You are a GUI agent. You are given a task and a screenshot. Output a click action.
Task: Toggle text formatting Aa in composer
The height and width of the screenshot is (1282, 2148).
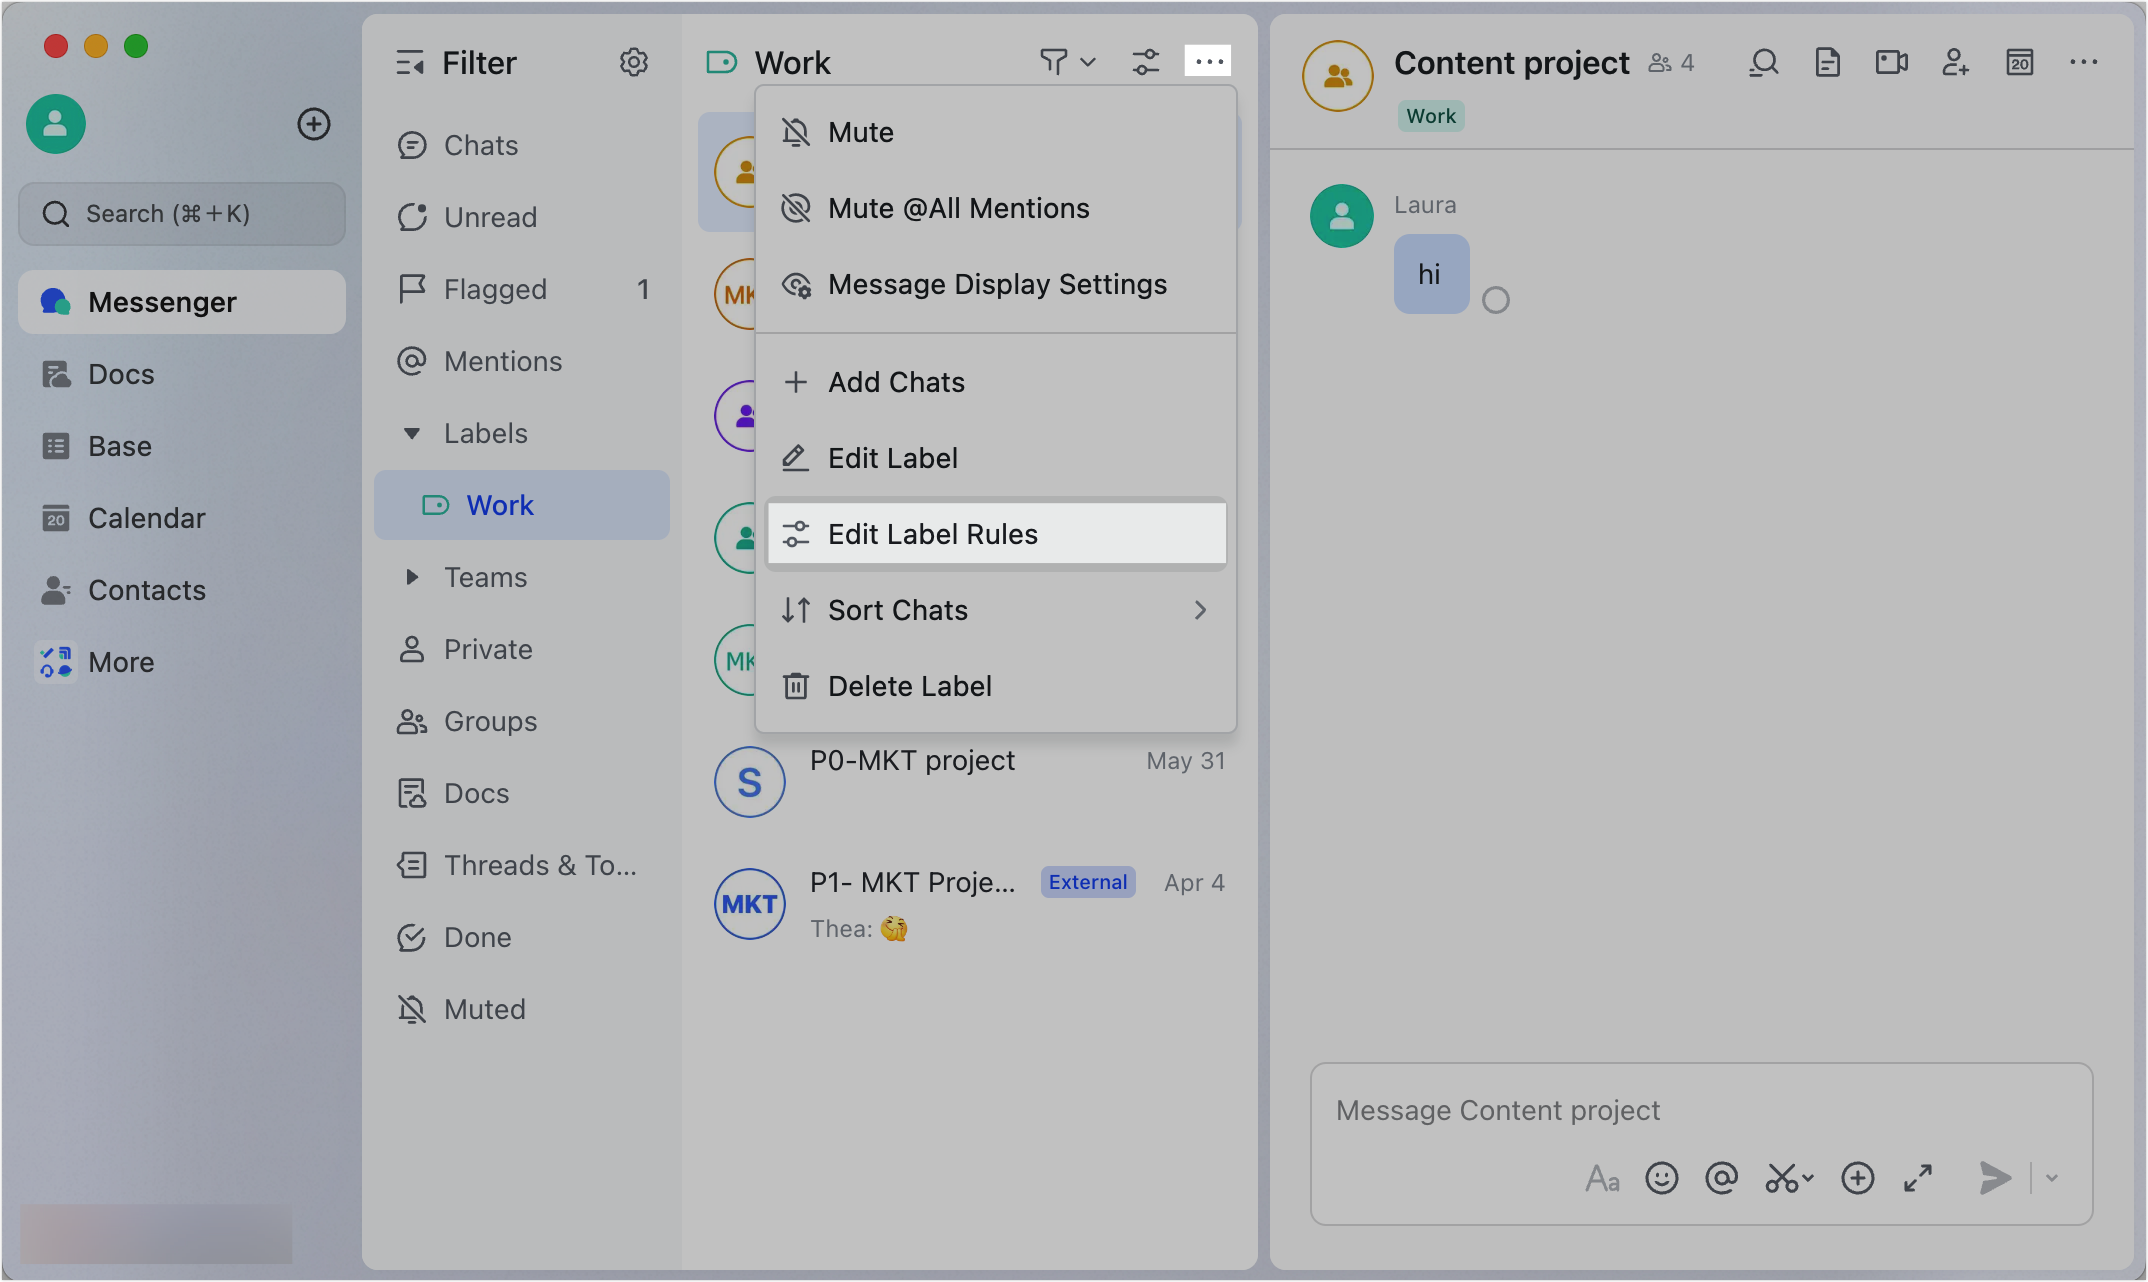1601,1178
